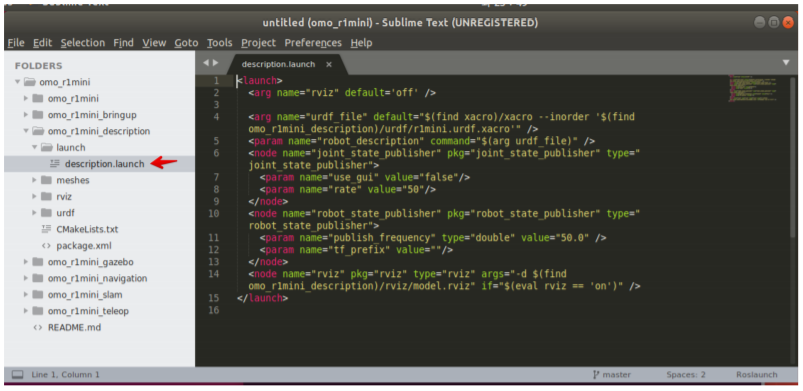The image size is (803, 391).
Task: Open CMakeLists.txt file
Action: point(87,229)
